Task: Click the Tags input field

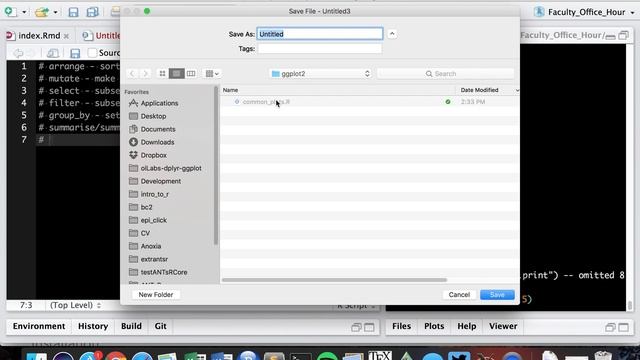Action: coord(320,49)
